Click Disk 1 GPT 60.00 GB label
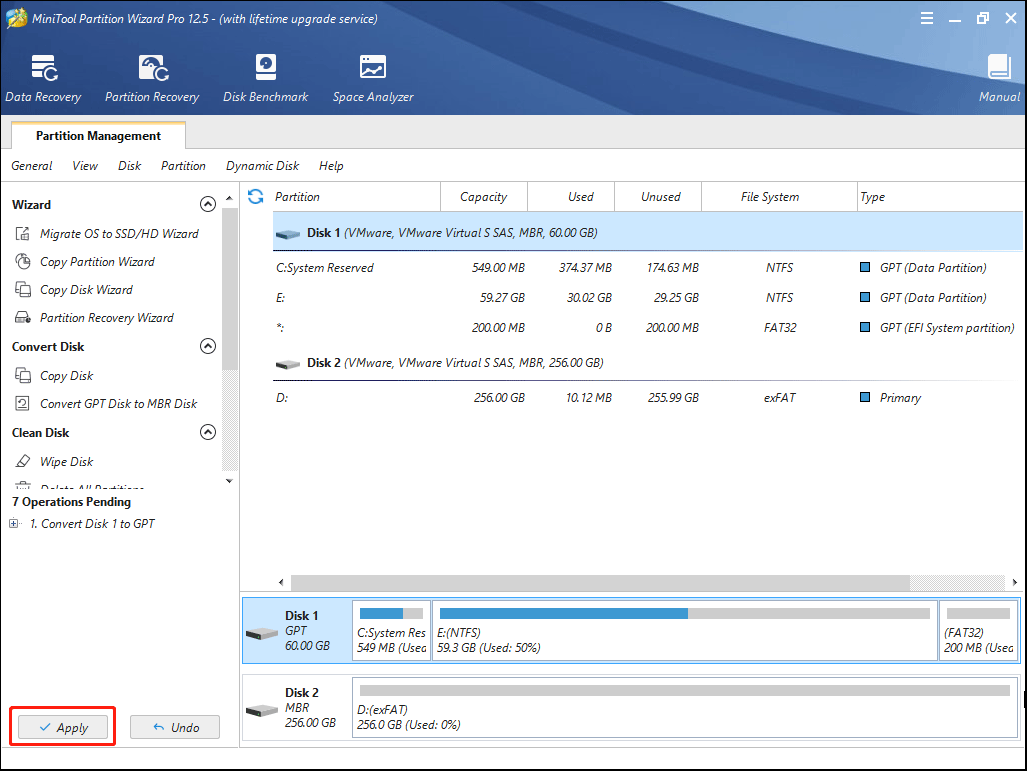The width and height of the screenshot is (1027, 771). pos(307,630)
